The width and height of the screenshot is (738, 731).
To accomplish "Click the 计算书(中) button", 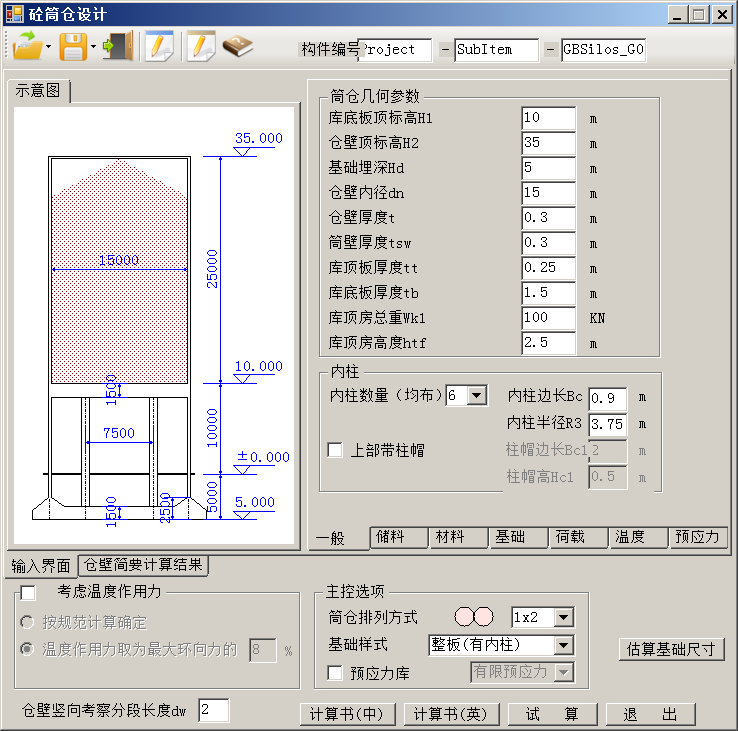I will click(x=347, y=714).
